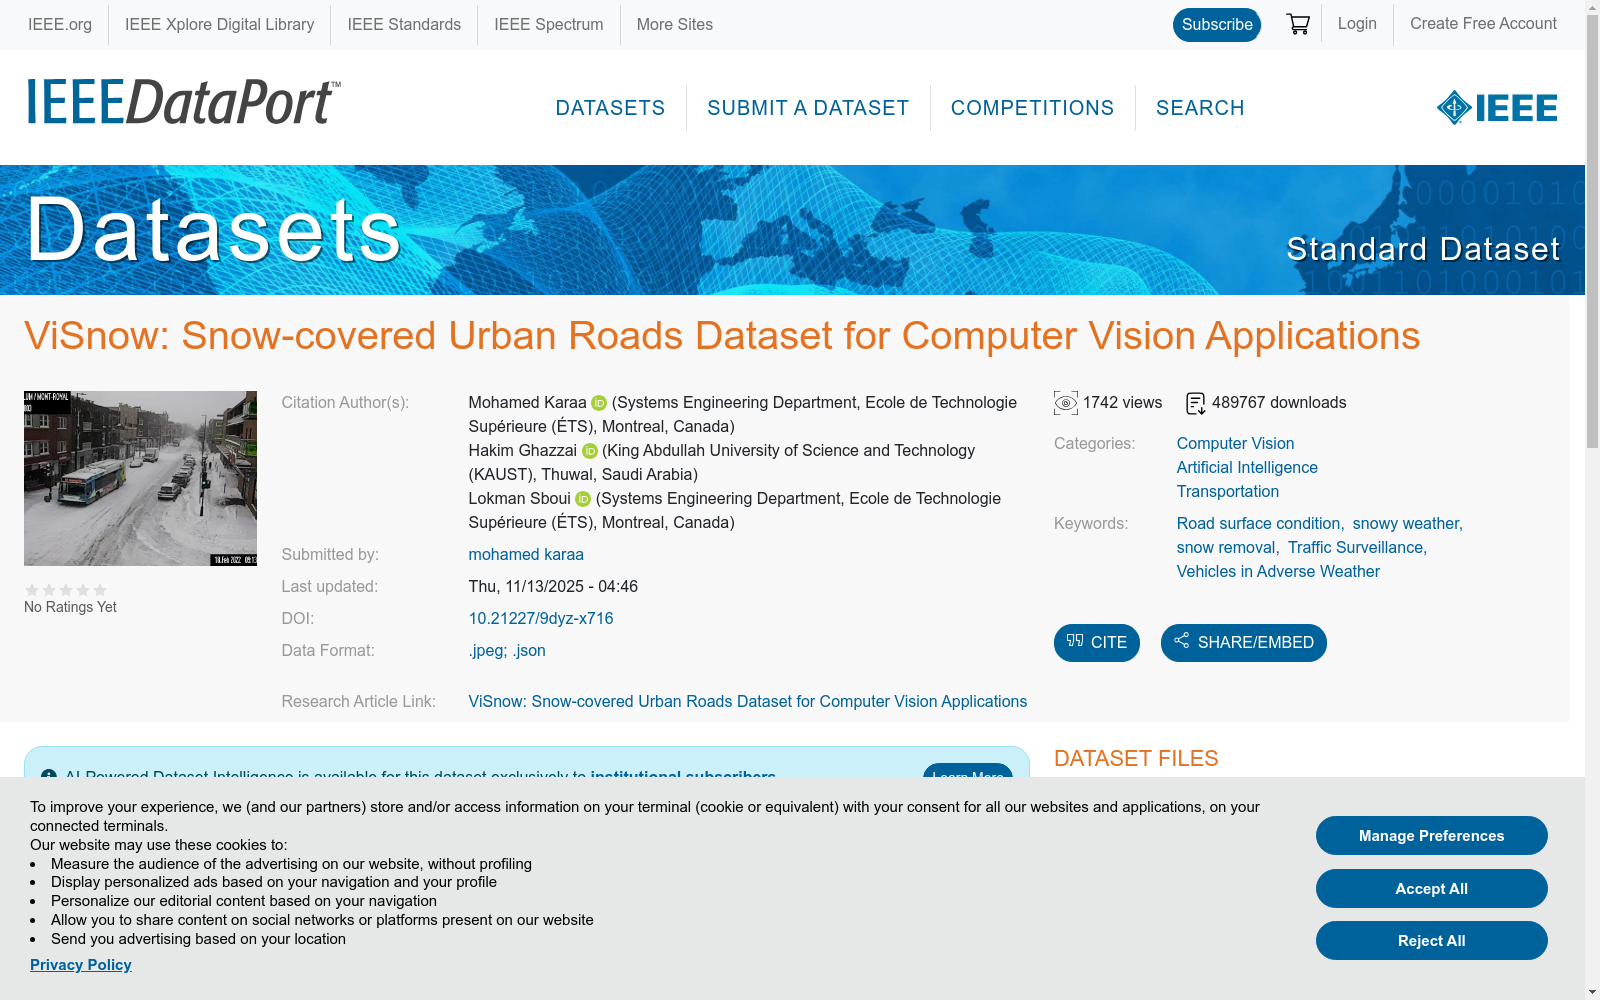Select keyword Road surface condition
This screenshot has width=1600, height=1000.
[x=1259, y=523]
